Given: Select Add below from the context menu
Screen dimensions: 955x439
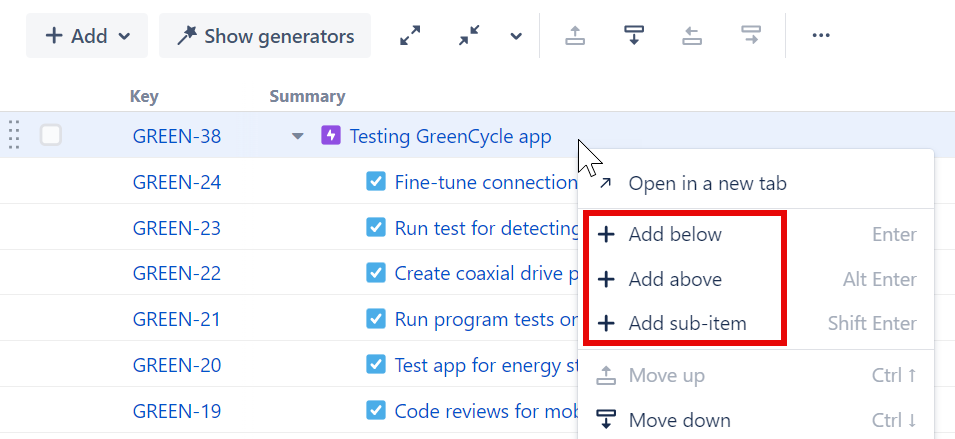Looking at the screenshot, I should click(675, 235).
